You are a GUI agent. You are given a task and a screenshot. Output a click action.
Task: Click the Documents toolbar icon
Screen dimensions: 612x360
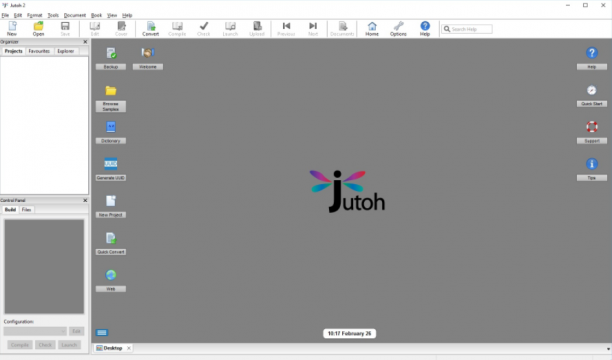point(342,29)
